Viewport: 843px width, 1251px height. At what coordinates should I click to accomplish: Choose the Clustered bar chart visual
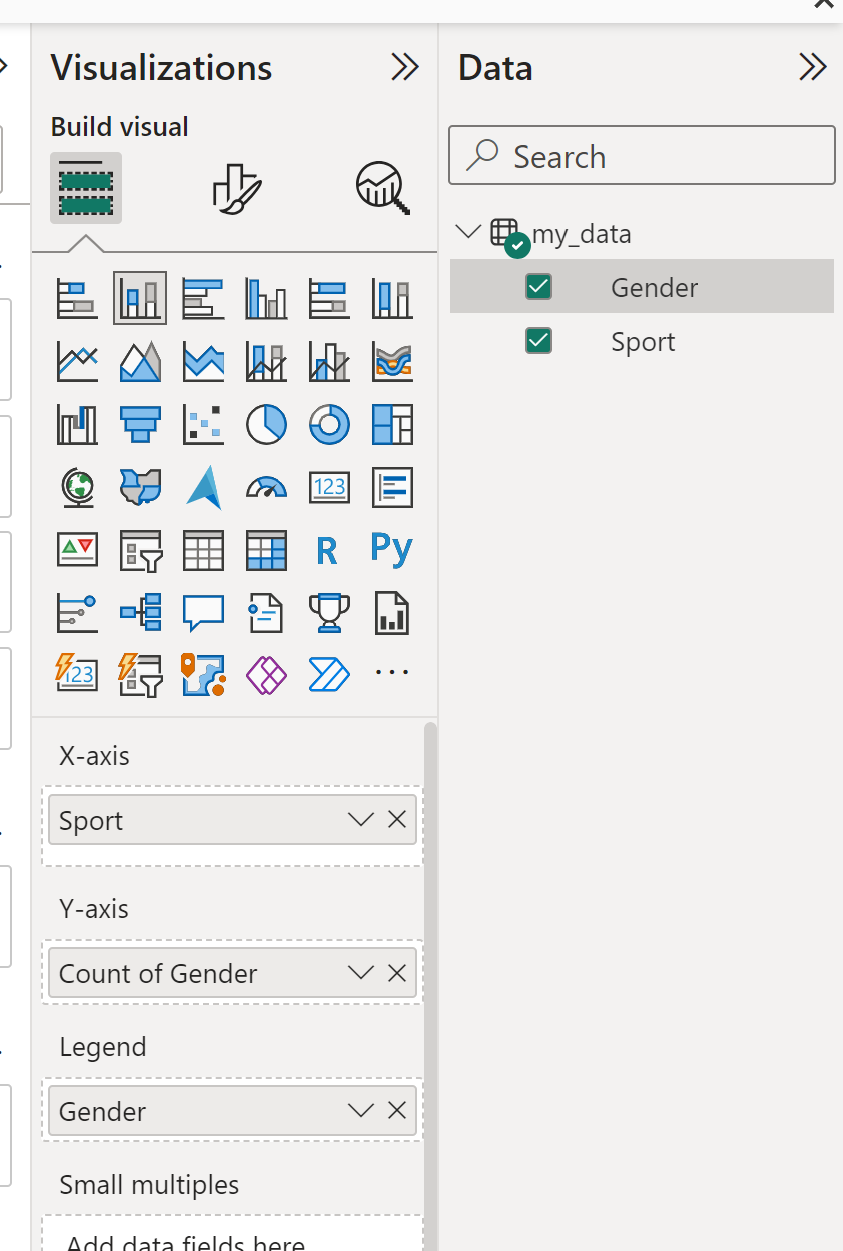pyautogui.click(x=203, y=299)
